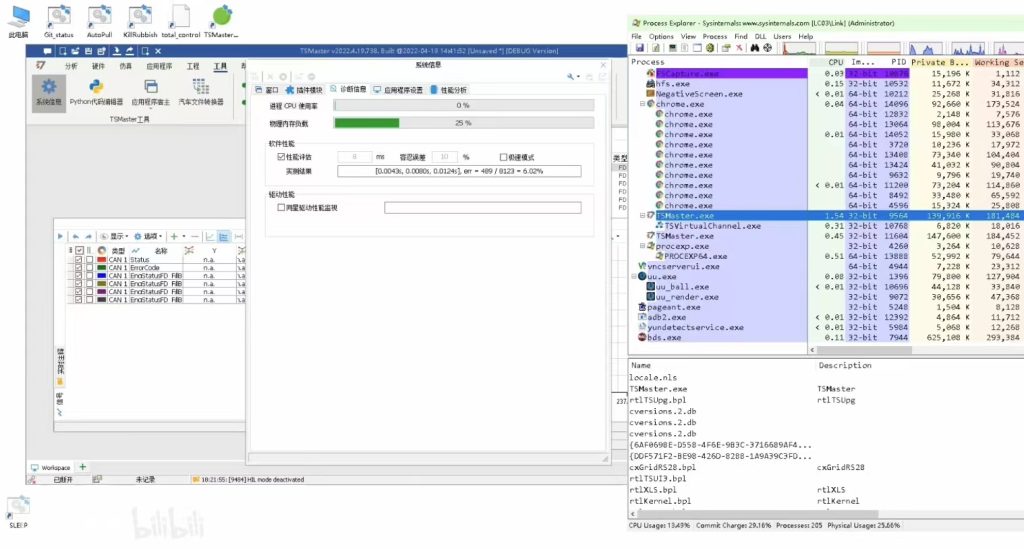Viewport: 1024px width, 549px height.
Task: Collapse the chrome.exe process tree
Action: (643, 104)
